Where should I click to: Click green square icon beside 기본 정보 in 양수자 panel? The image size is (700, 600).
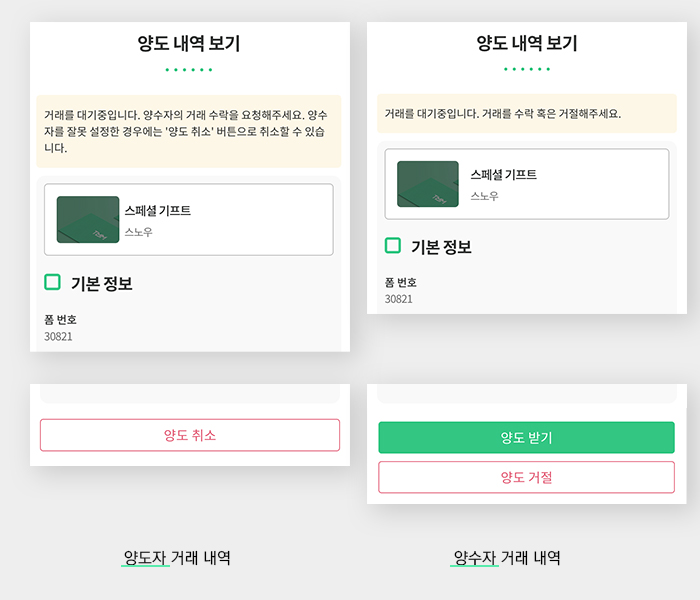point(393,246)
